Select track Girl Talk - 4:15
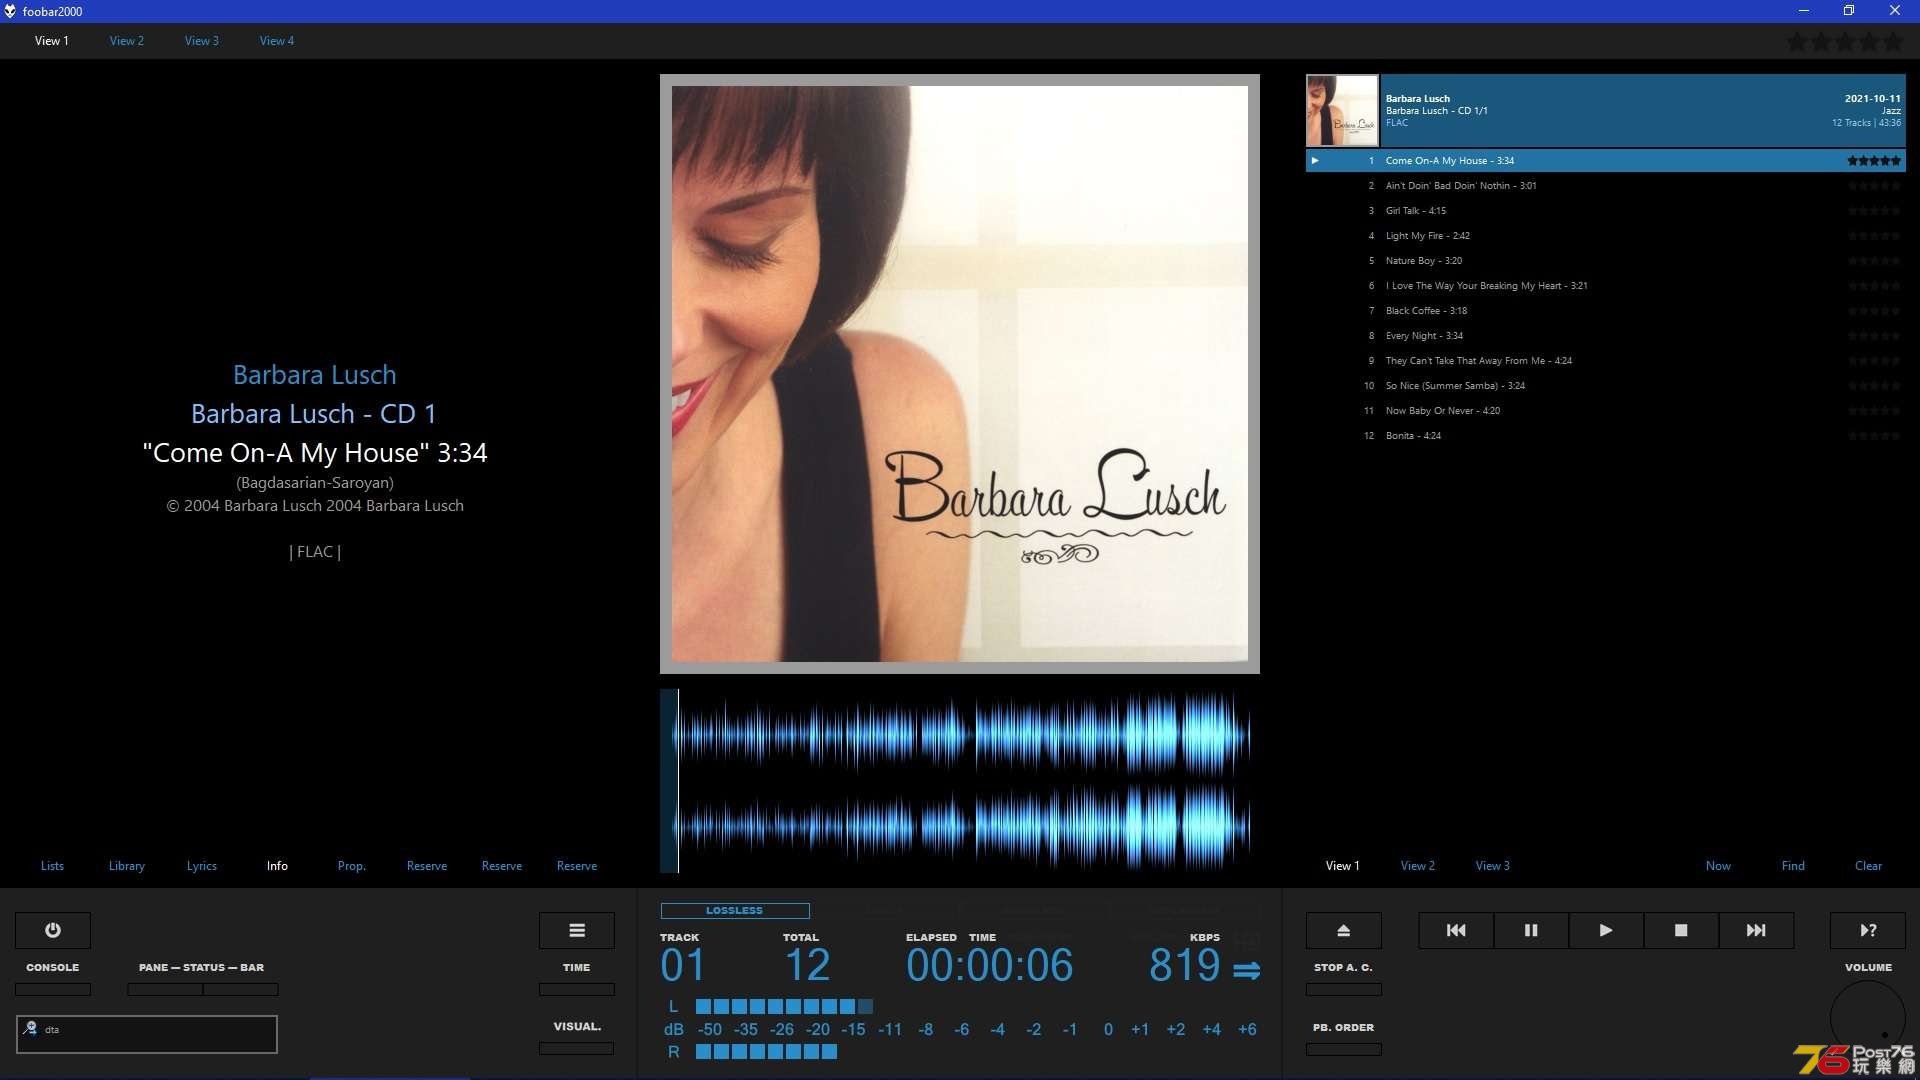The height and width of the screenshot is (1080, 1920). click(x=1606, y=211)
